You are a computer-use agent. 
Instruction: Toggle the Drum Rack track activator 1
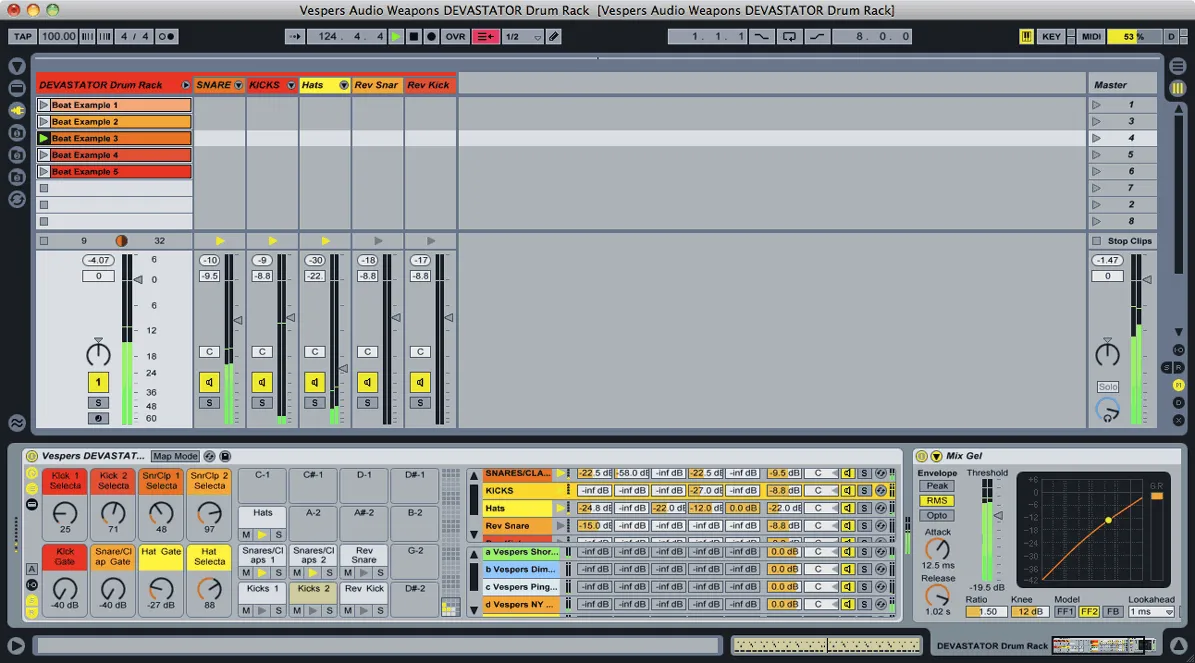click(98, 382)
